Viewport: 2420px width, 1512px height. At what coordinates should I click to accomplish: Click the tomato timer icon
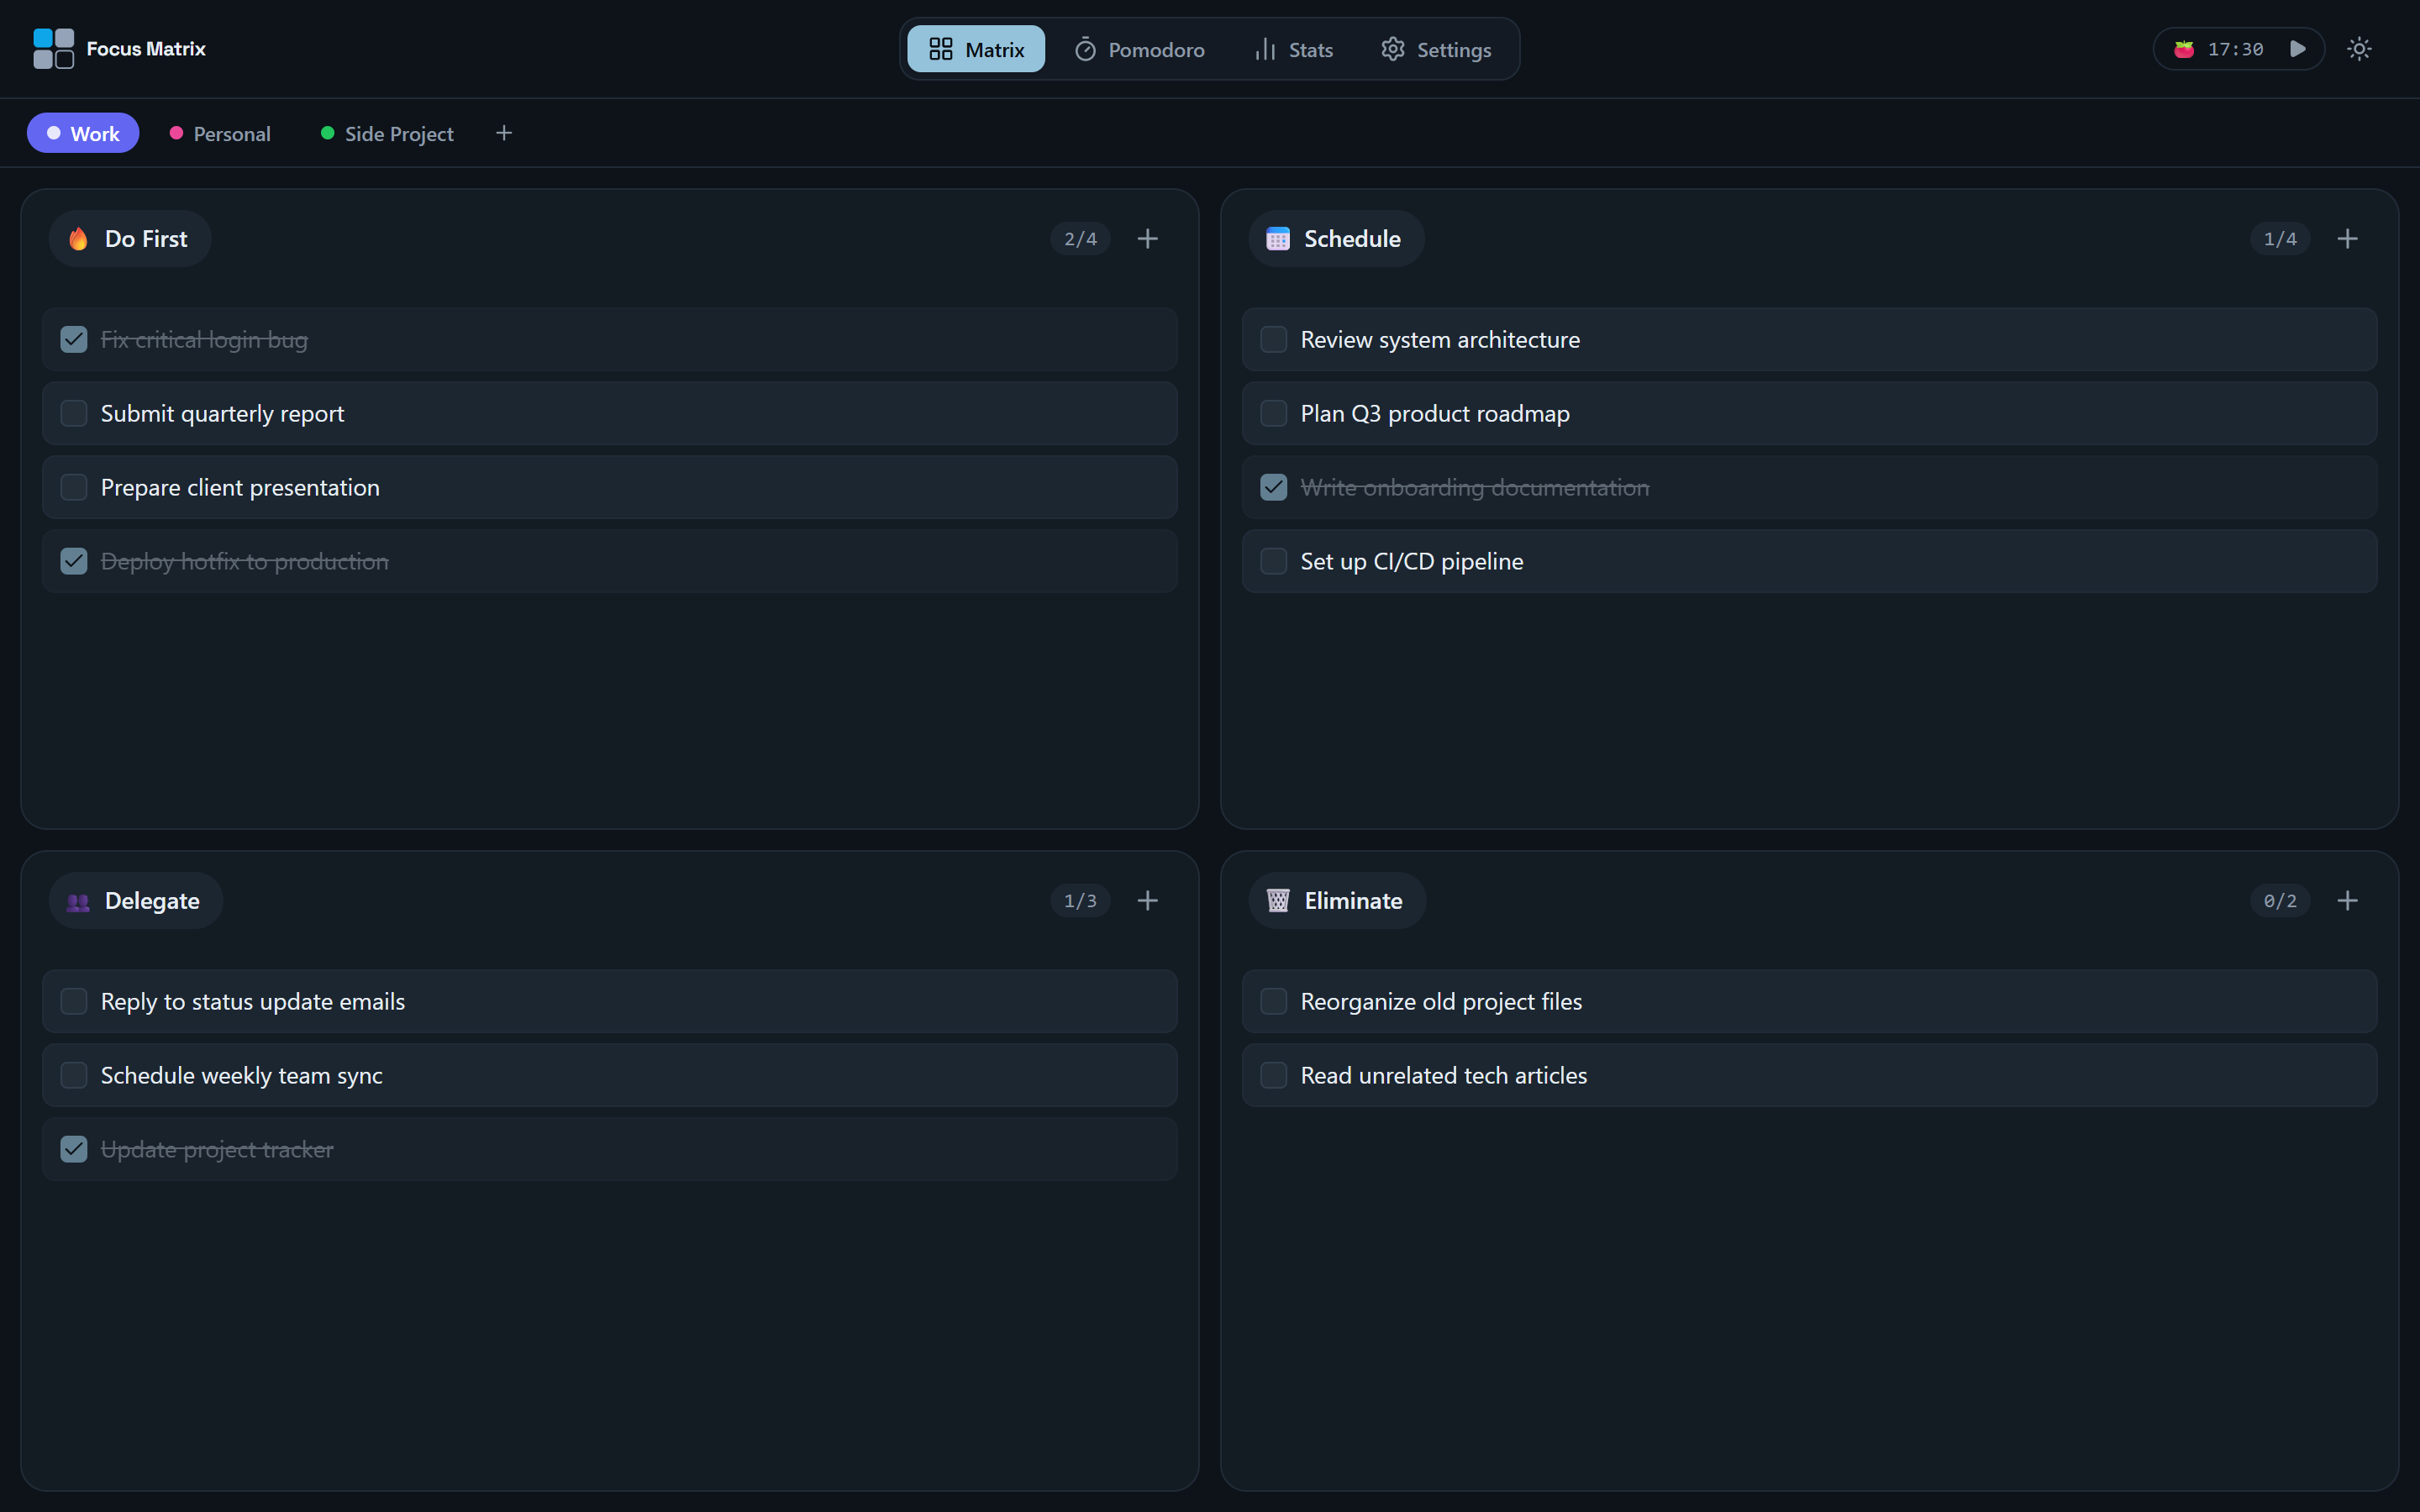pyautogui.click(x=2184, y=49)
